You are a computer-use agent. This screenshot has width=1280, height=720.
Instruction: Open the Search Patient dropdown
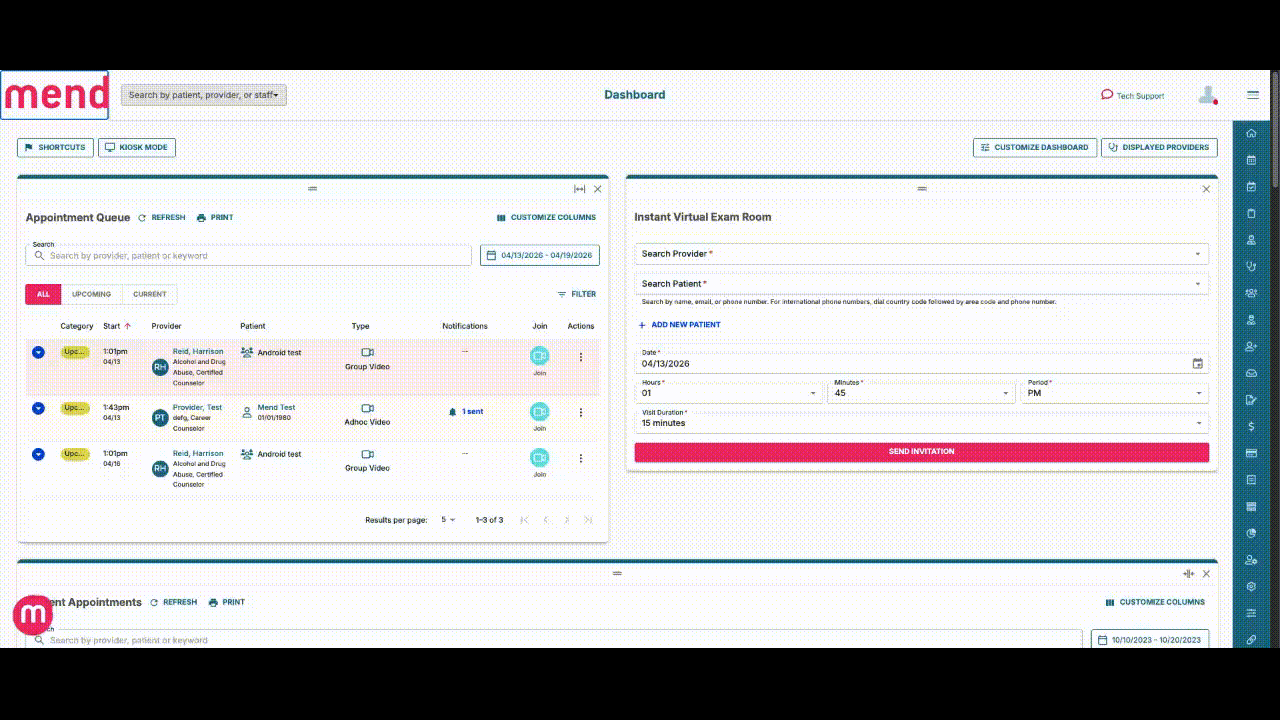(x=921, y=284)
